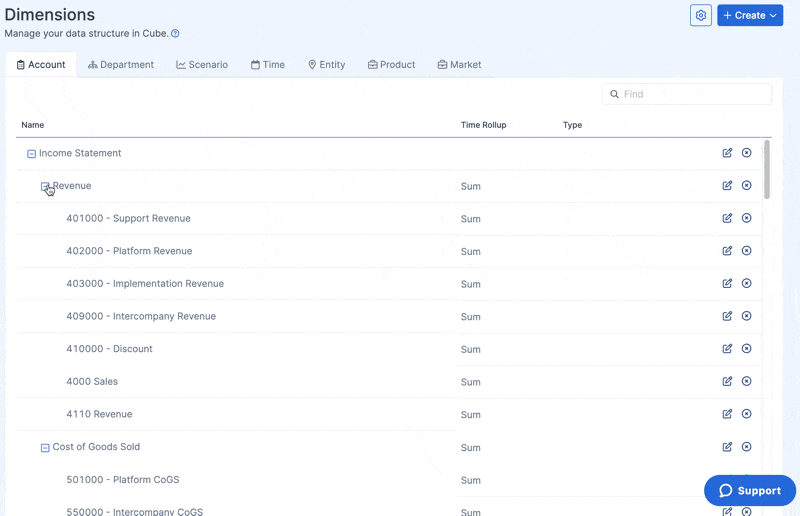Switch to the Scenario tab
800x516 pixels.
[202, 65]
